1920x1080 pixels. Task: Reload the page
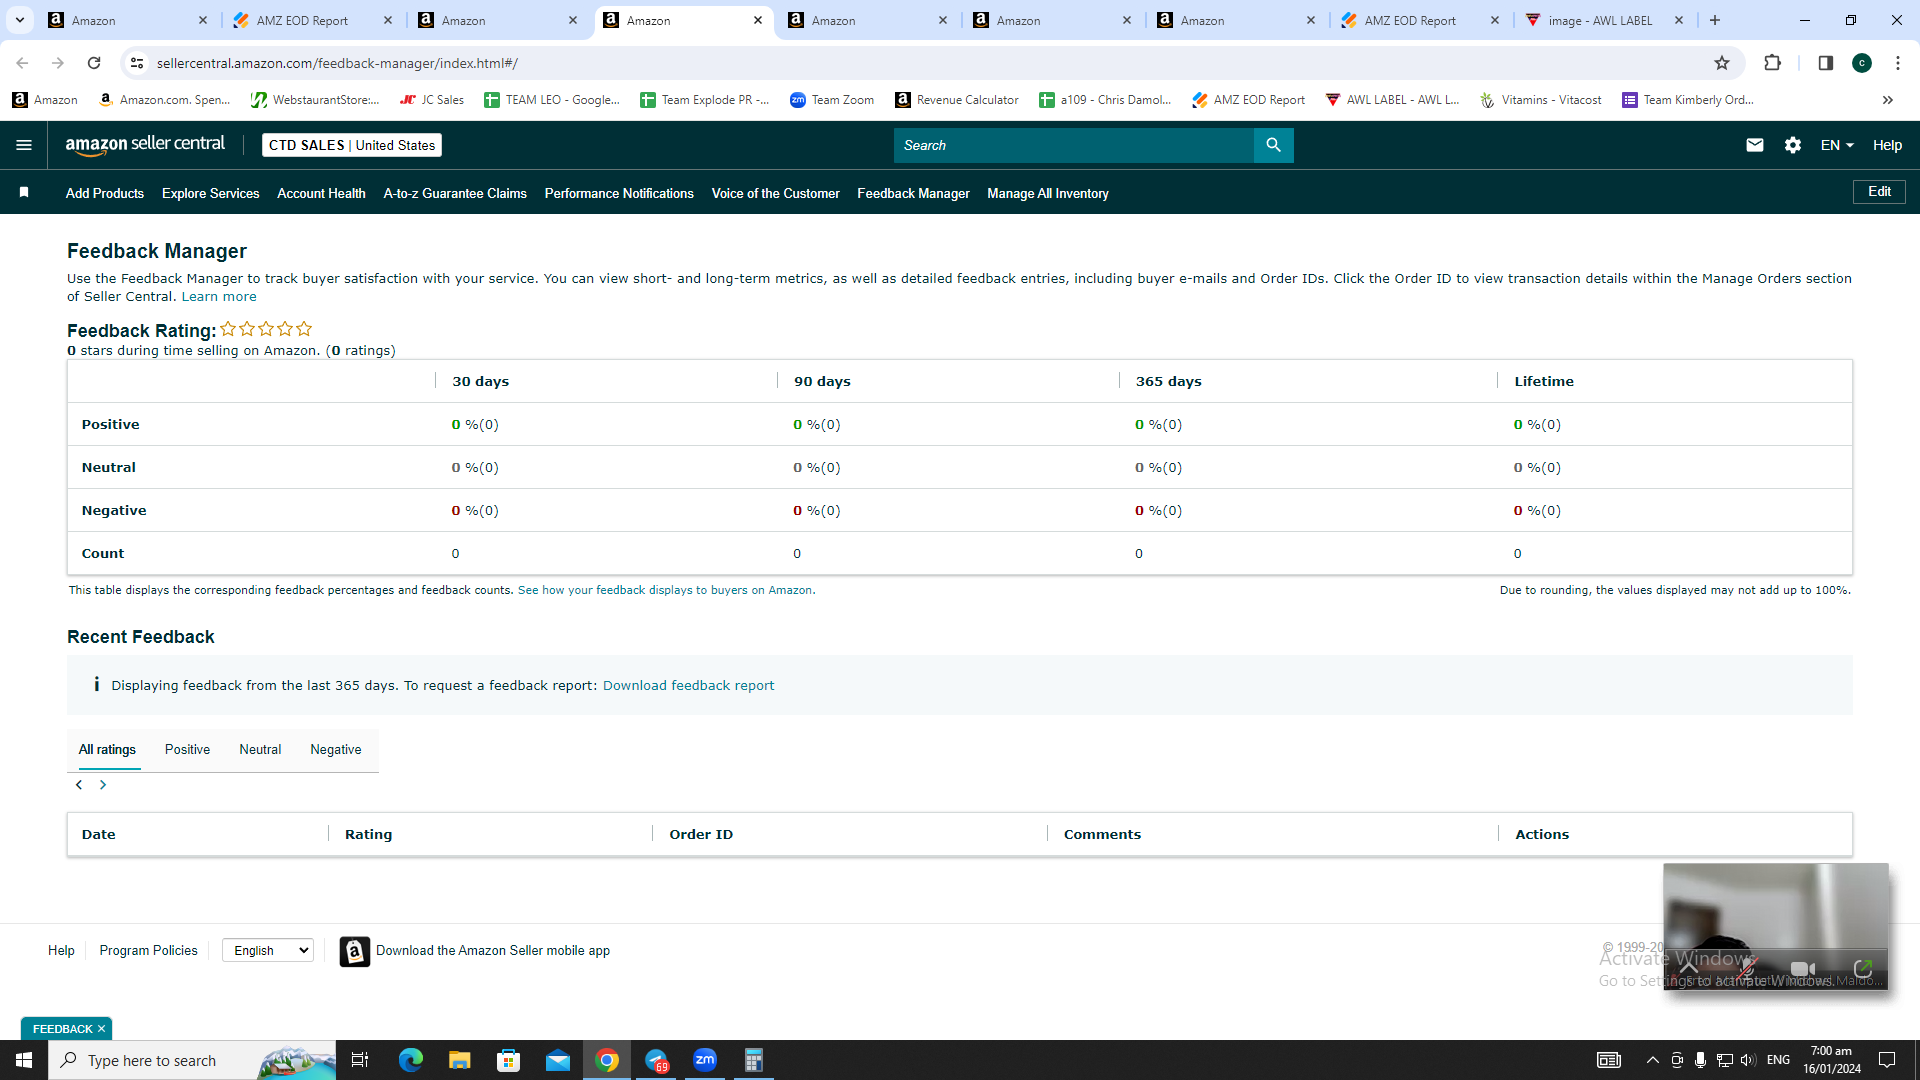[x=94, y=63]
